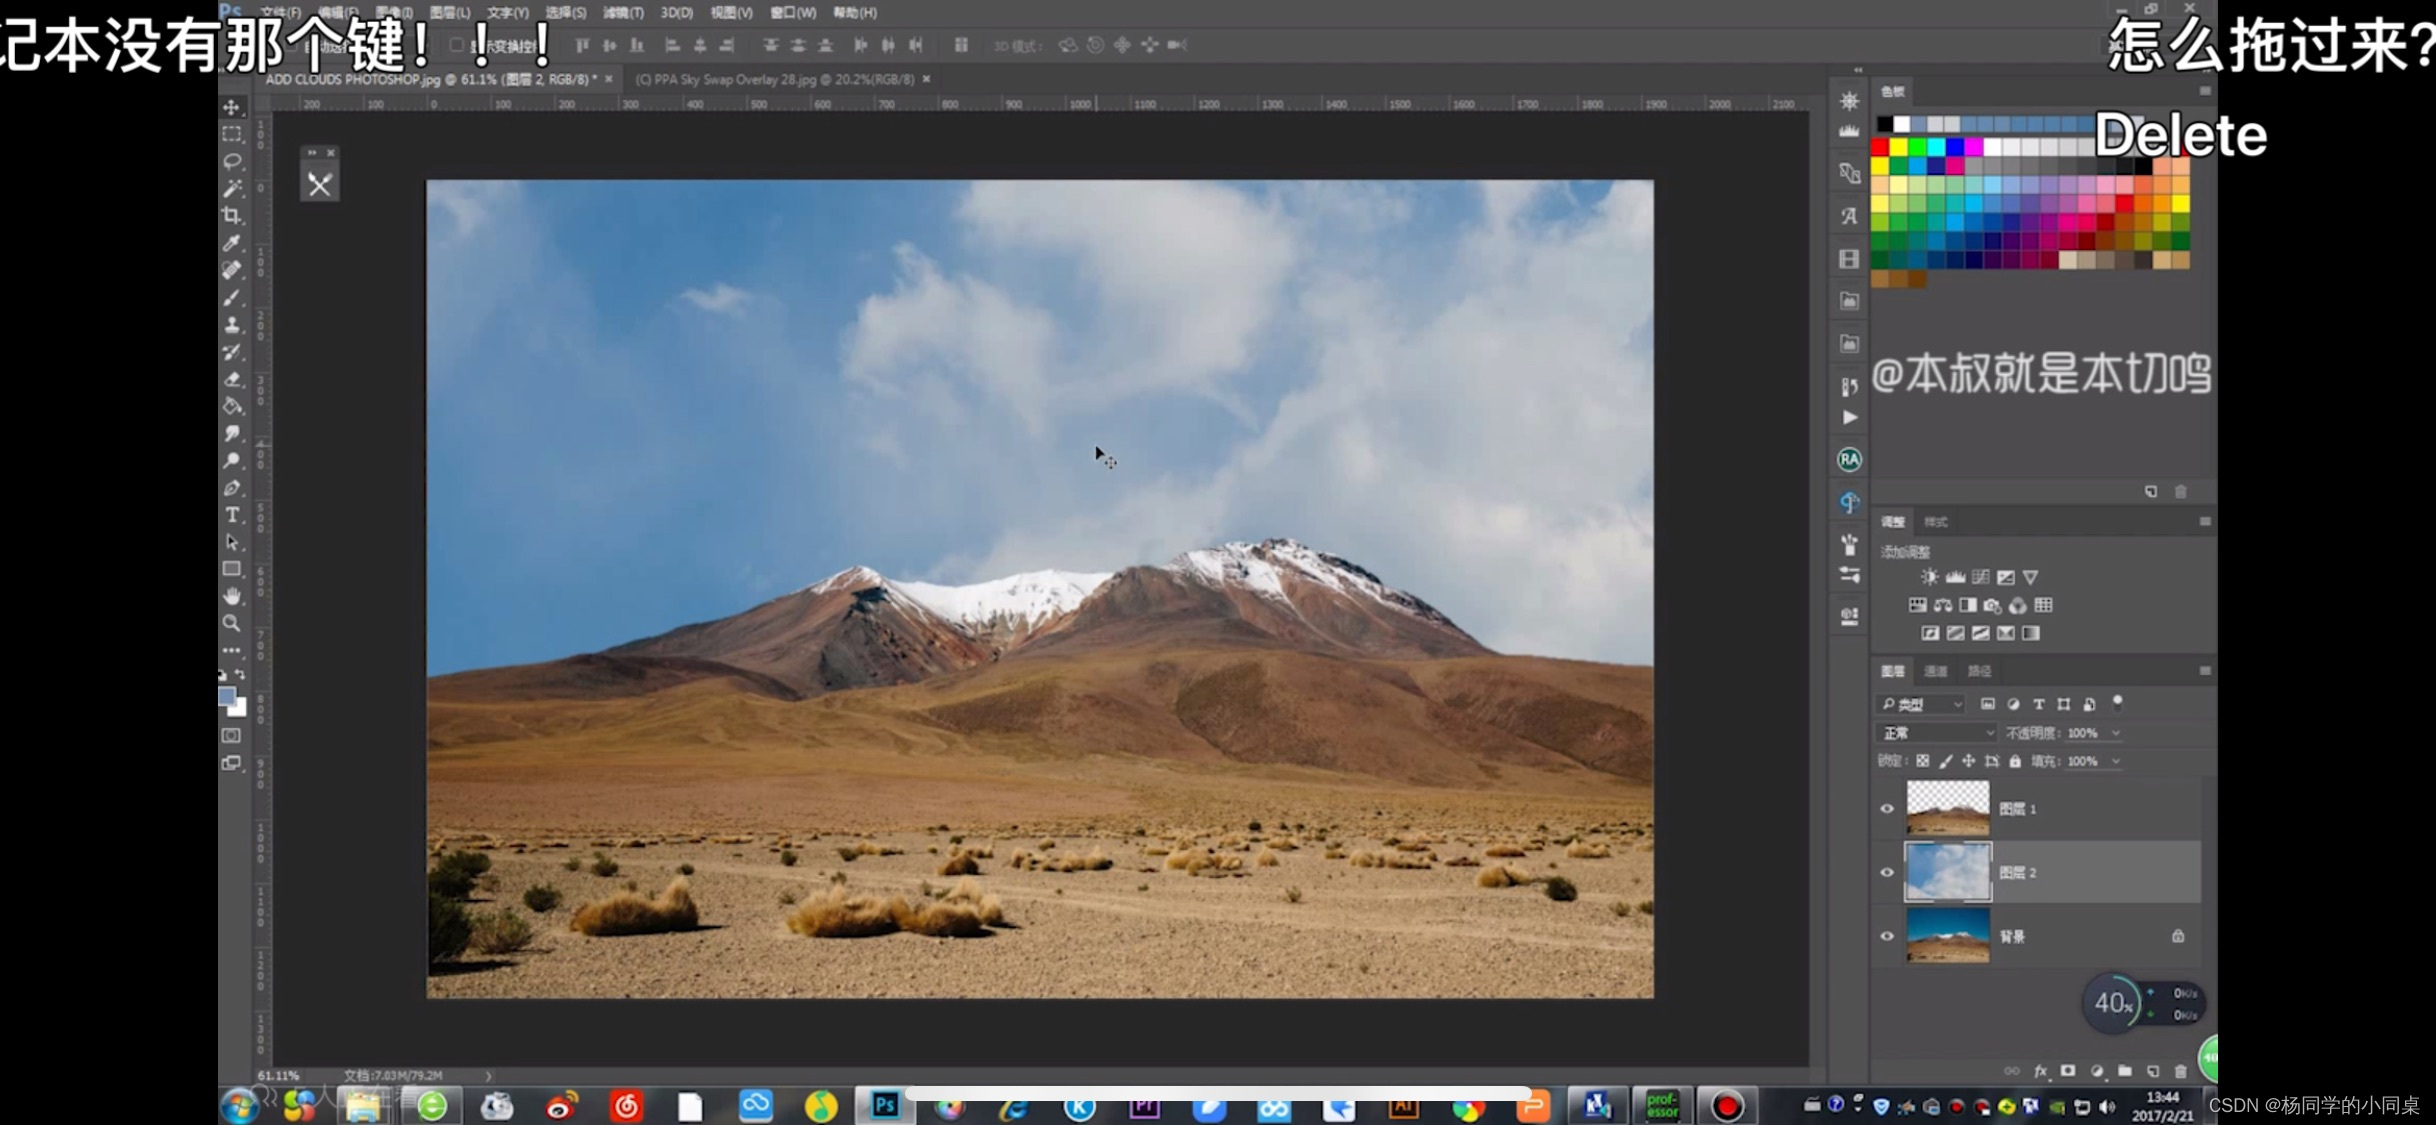Hide layer 图层 2 via eye icon
The width and height of the screenshot is (2436, 1125).
[1887, 872]
